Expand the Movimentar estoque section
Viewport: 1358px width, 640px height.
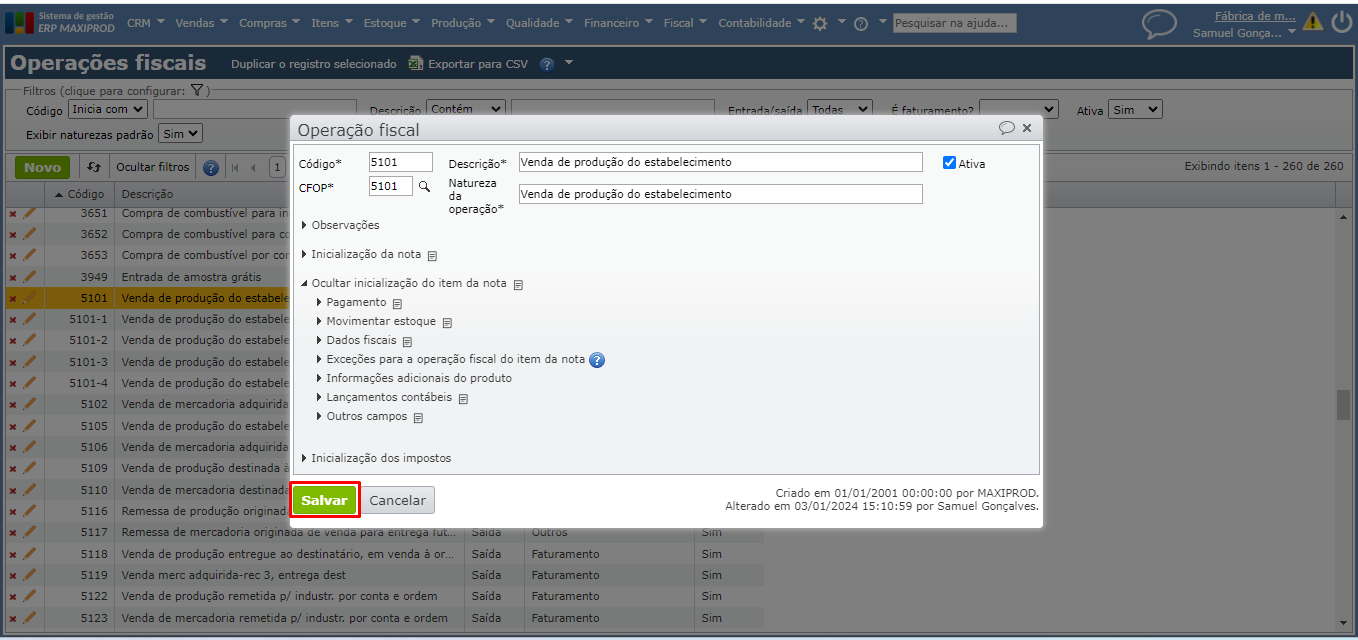coord(376,321)
